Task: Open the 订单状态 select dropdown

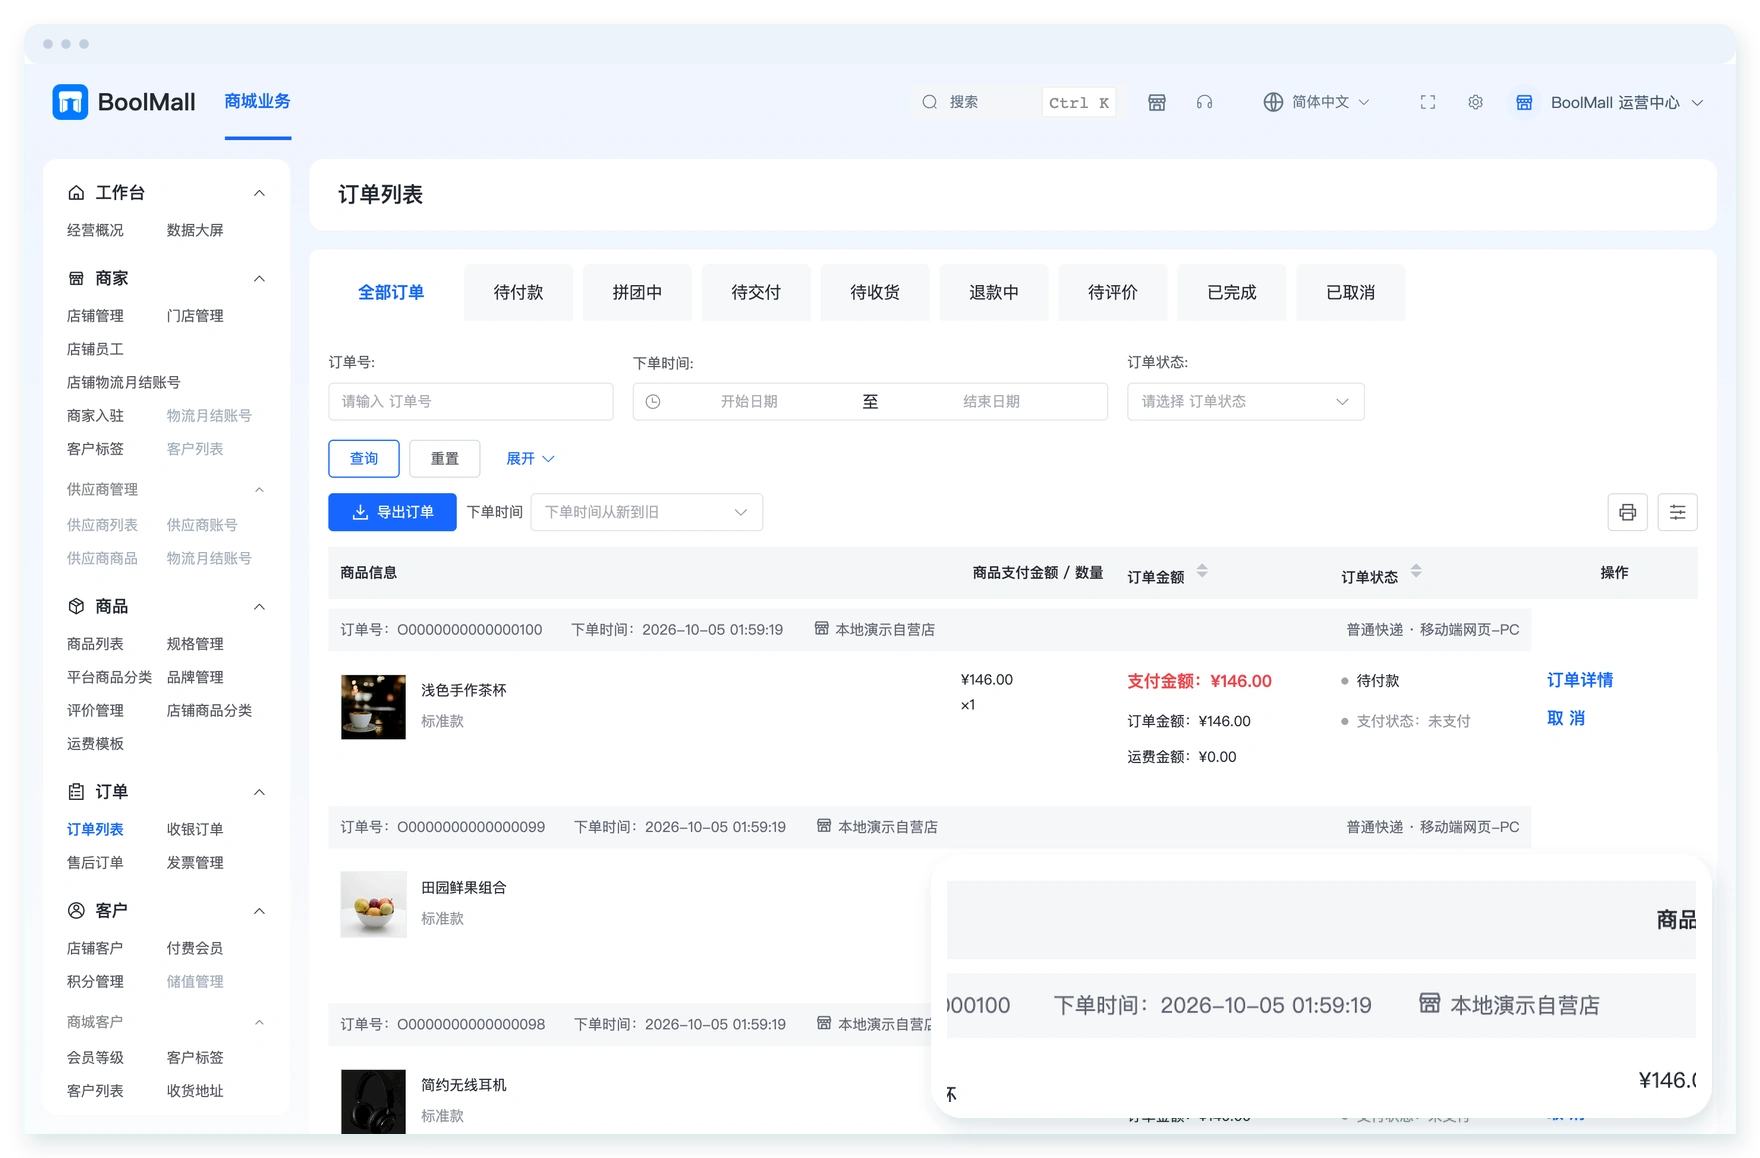Action: (1245, 402)
